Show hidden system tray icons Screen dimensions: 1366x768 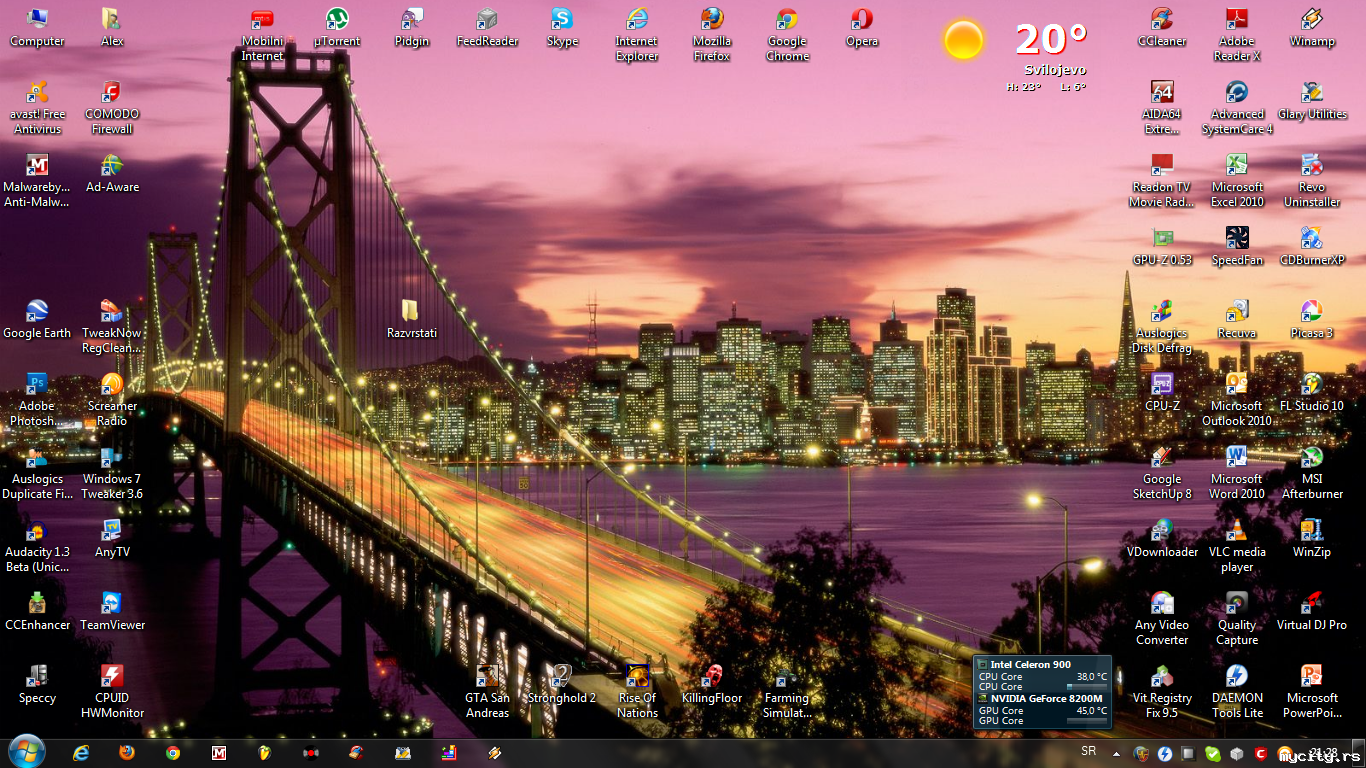1116,754
